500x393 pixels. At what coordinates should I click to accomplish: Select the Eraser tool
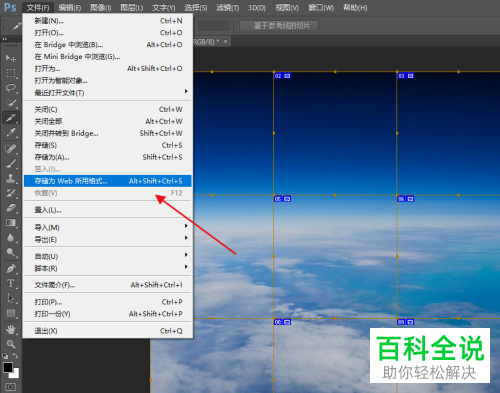pyautogui.click(x=11, y=208)
